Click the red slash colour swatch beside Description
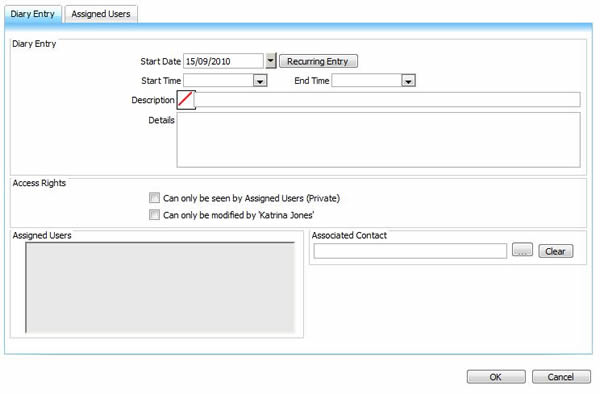This screenshot has width=600, height=394. pyautogui.click(x=186, y=100)
